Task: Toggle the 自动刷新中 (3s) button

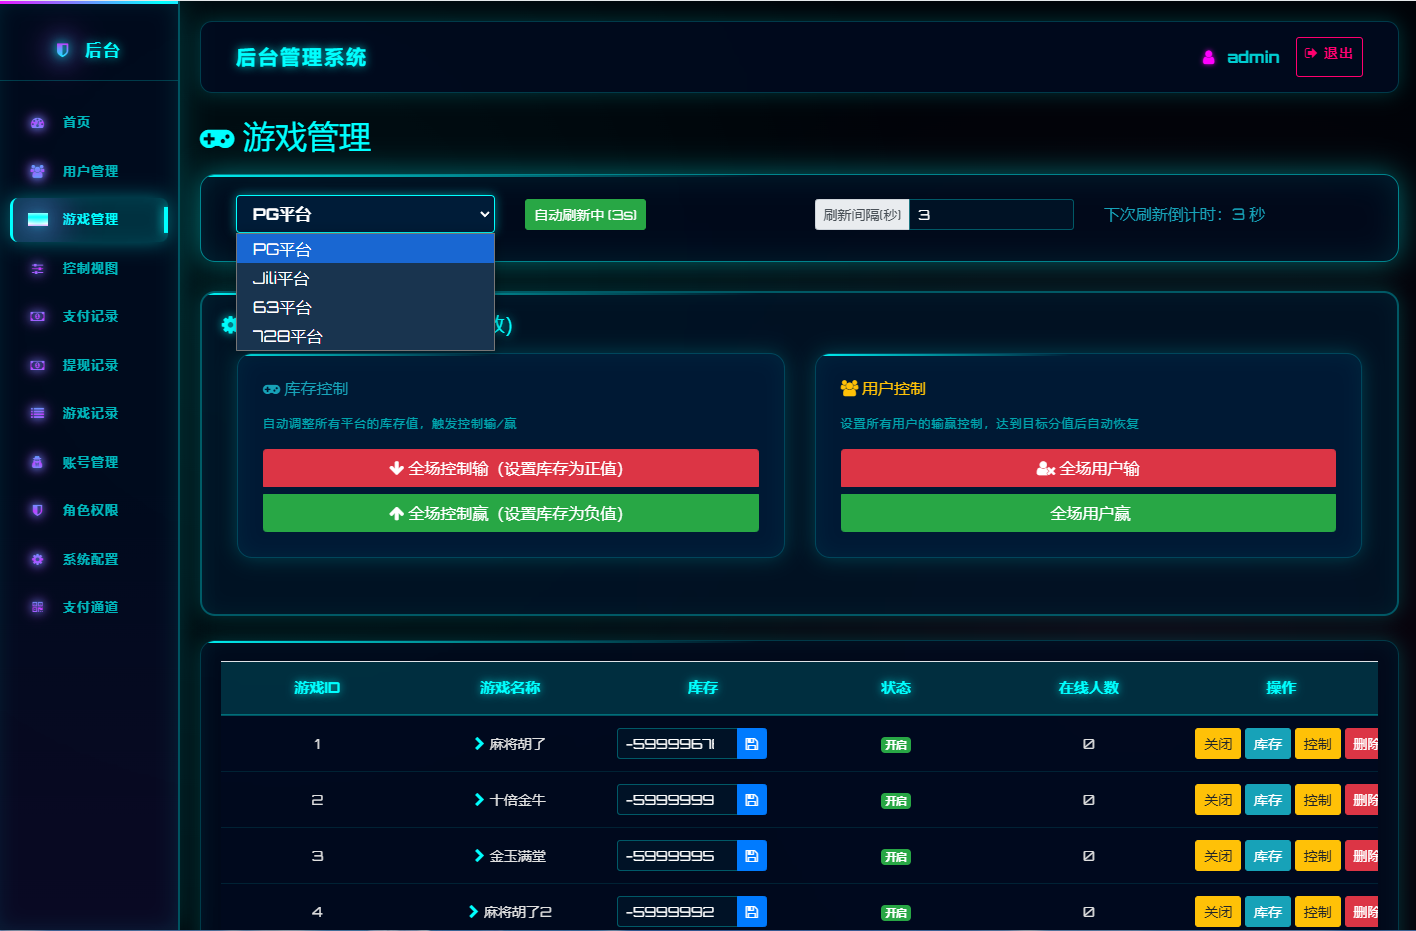Action: (x=585, y=215)
